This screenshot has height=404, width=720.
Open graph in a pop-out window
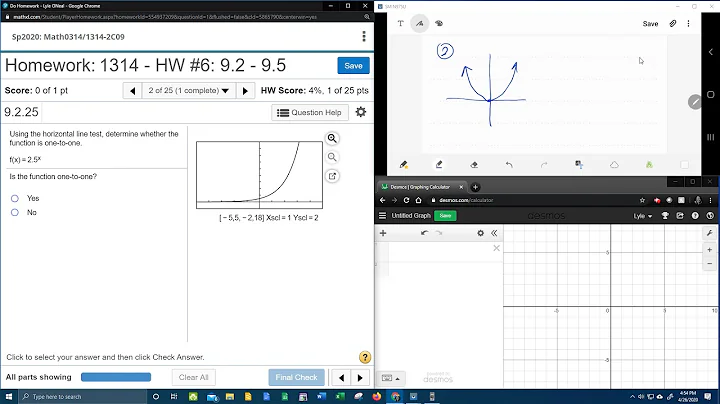[x=332, y=176]
